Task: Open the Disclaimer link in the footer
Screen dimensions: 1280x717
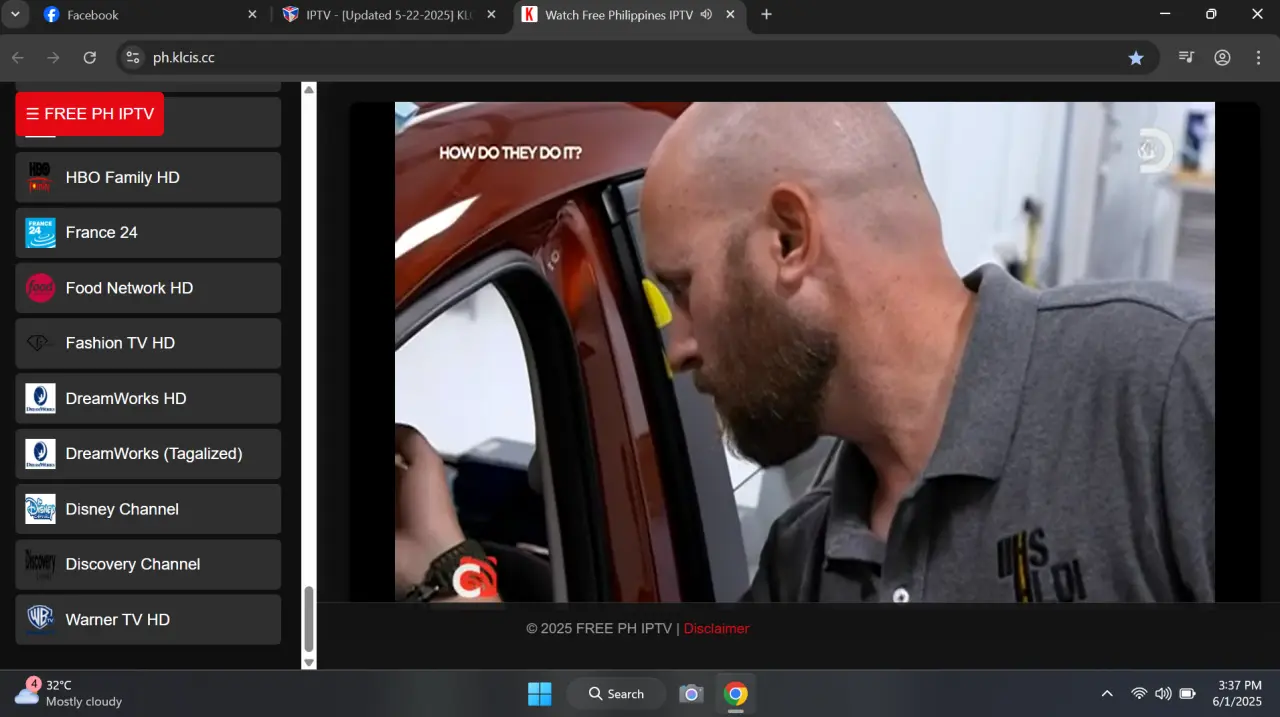Action: (x=716, y=628)
